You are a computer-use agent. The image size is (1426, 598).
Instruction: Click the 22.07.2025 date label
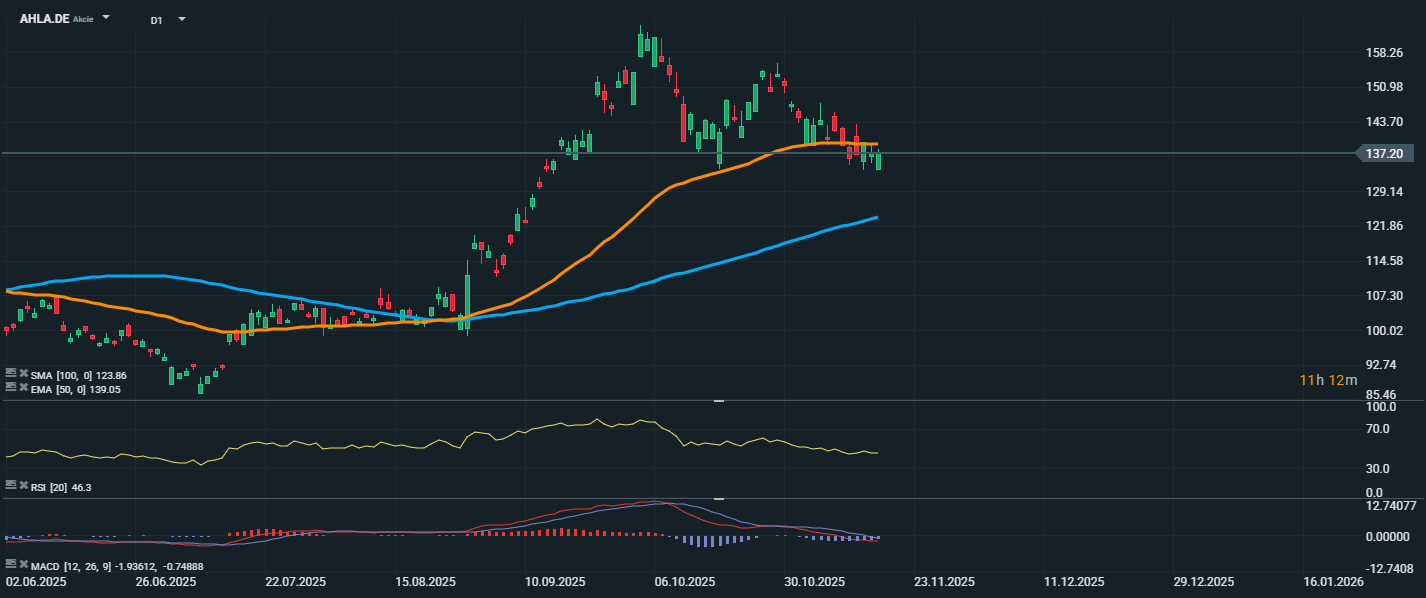point(295,581)
